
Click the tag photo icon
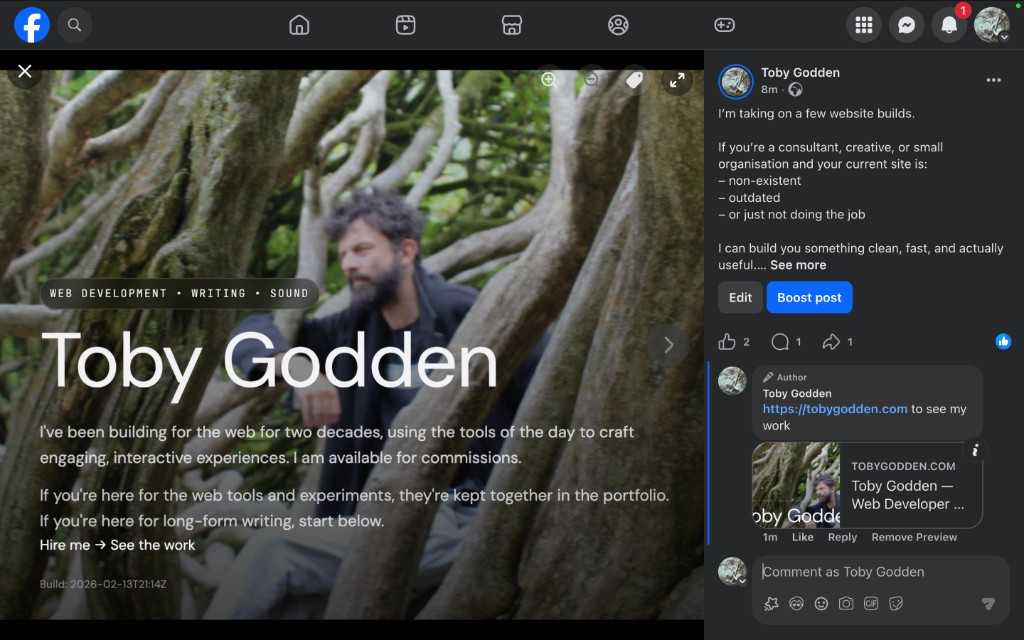634,80
